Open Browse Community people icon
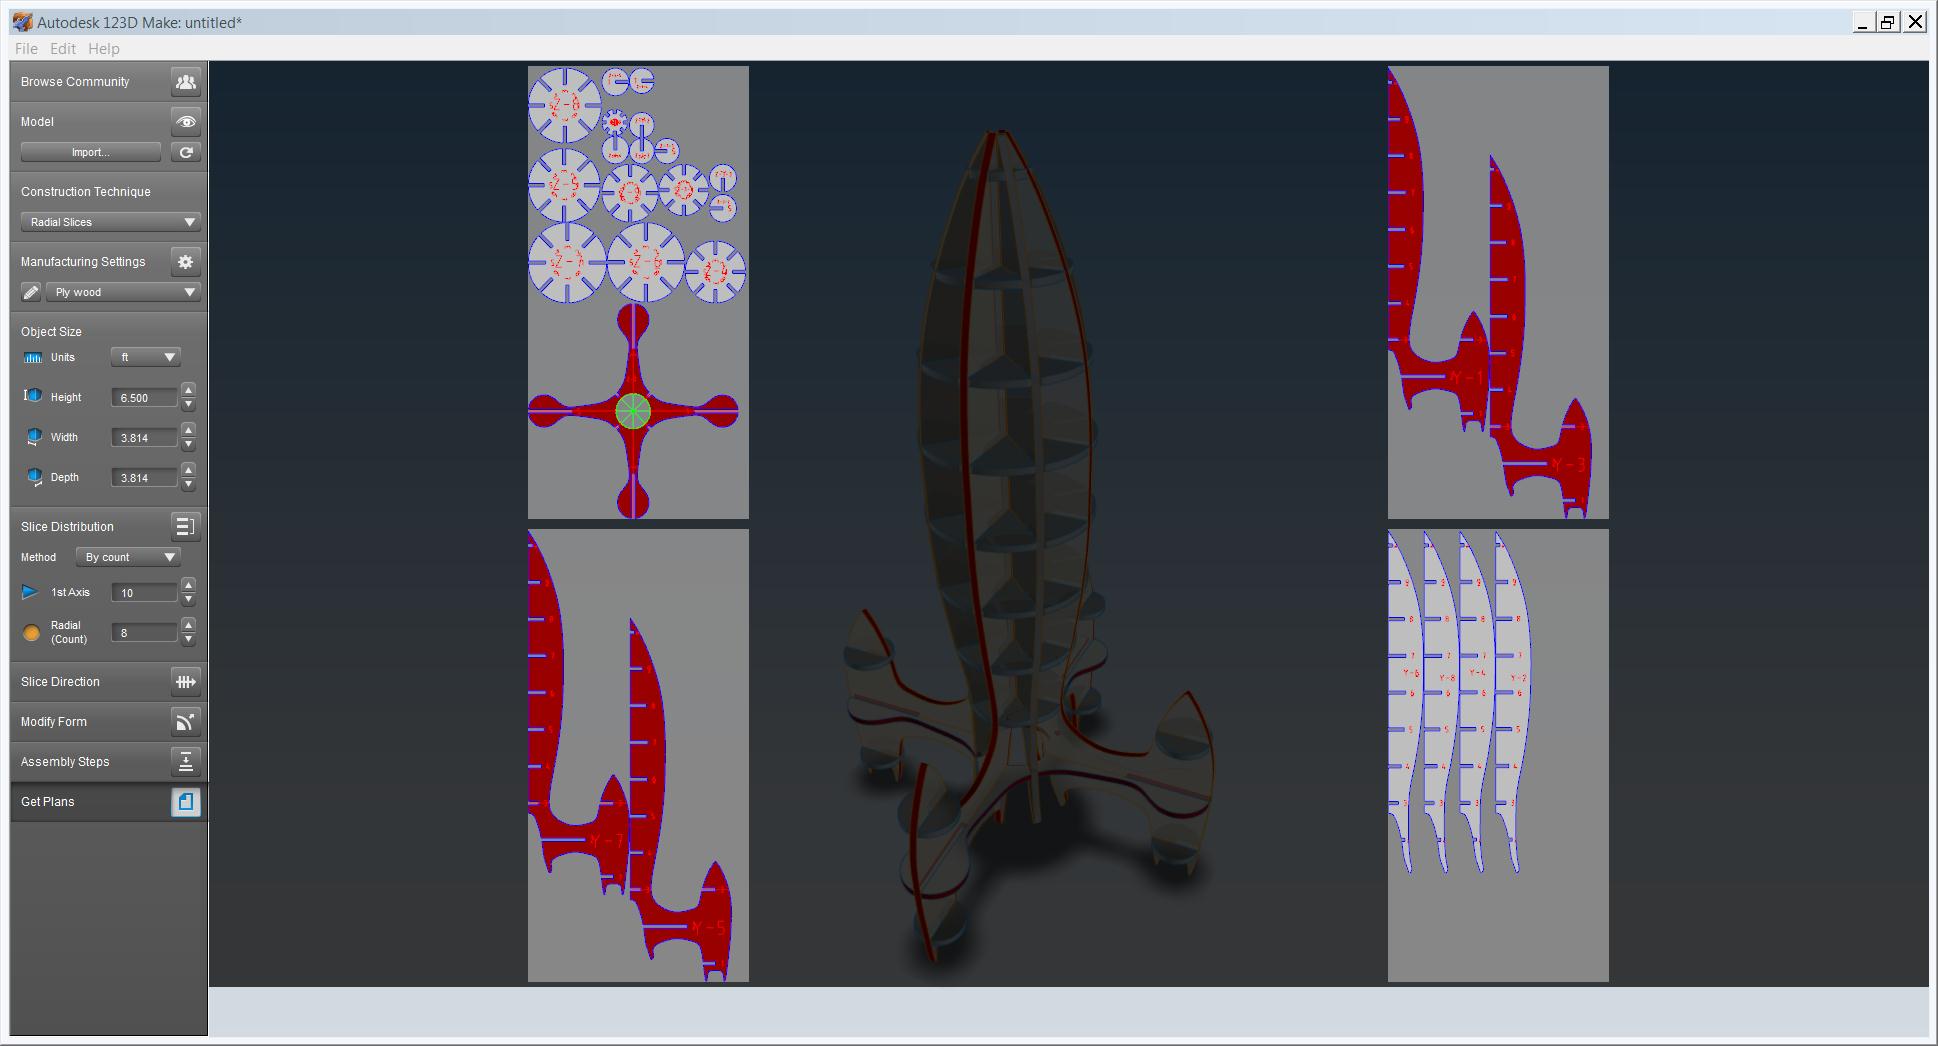Viewport: 1938px width, 1046px height. pyautogui.click(x=185, y=82)
